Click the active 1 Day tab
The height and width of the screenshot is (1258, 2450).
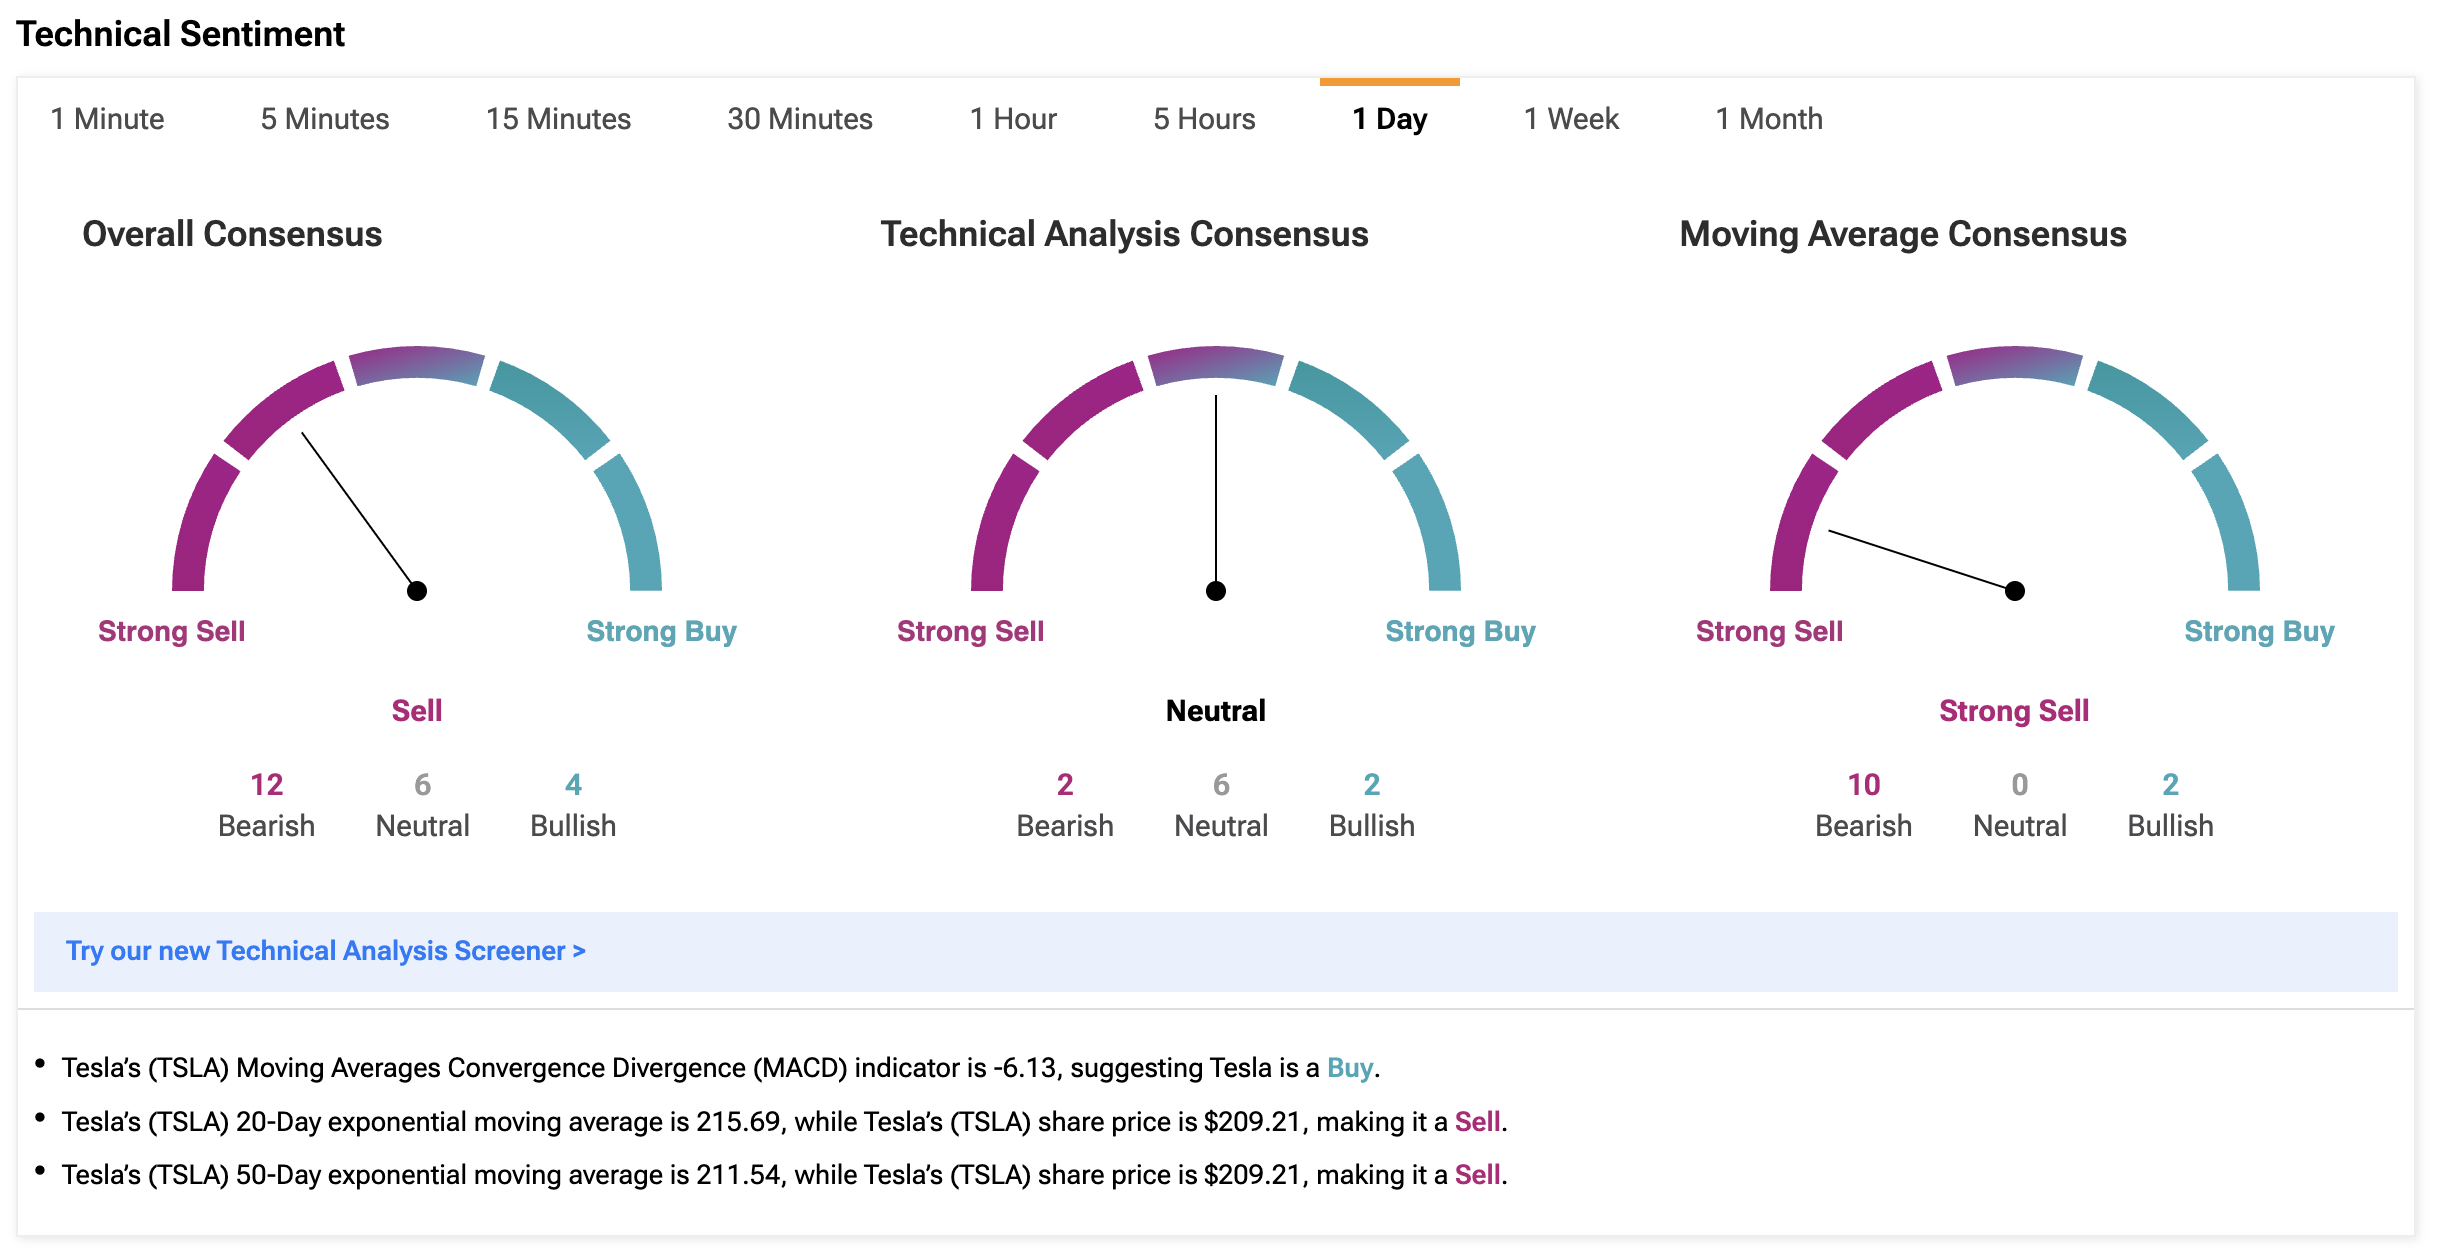point(1389,119)
